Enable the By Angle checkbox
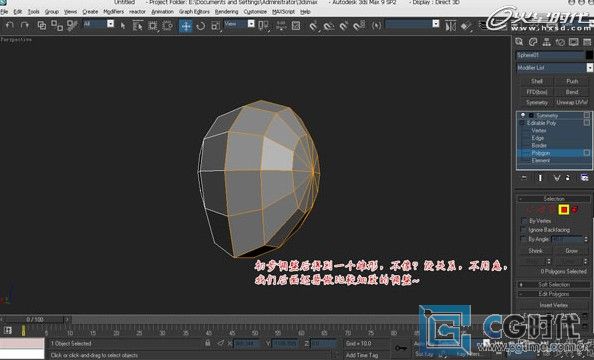Image resolution: width=594 pixels, height=360 pixels. pyautogui.click(x=524, y=239)
